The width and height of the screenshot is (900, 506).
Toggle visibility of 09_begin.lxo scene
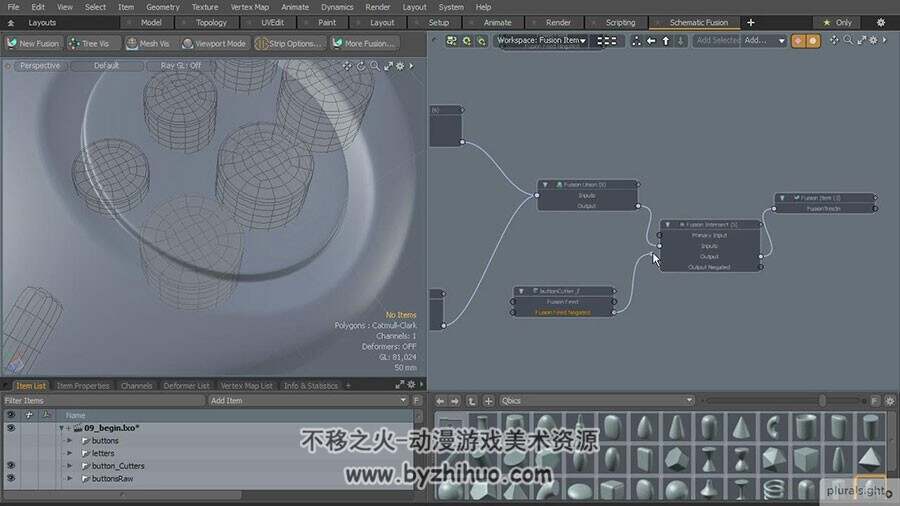tap(10, 427)
